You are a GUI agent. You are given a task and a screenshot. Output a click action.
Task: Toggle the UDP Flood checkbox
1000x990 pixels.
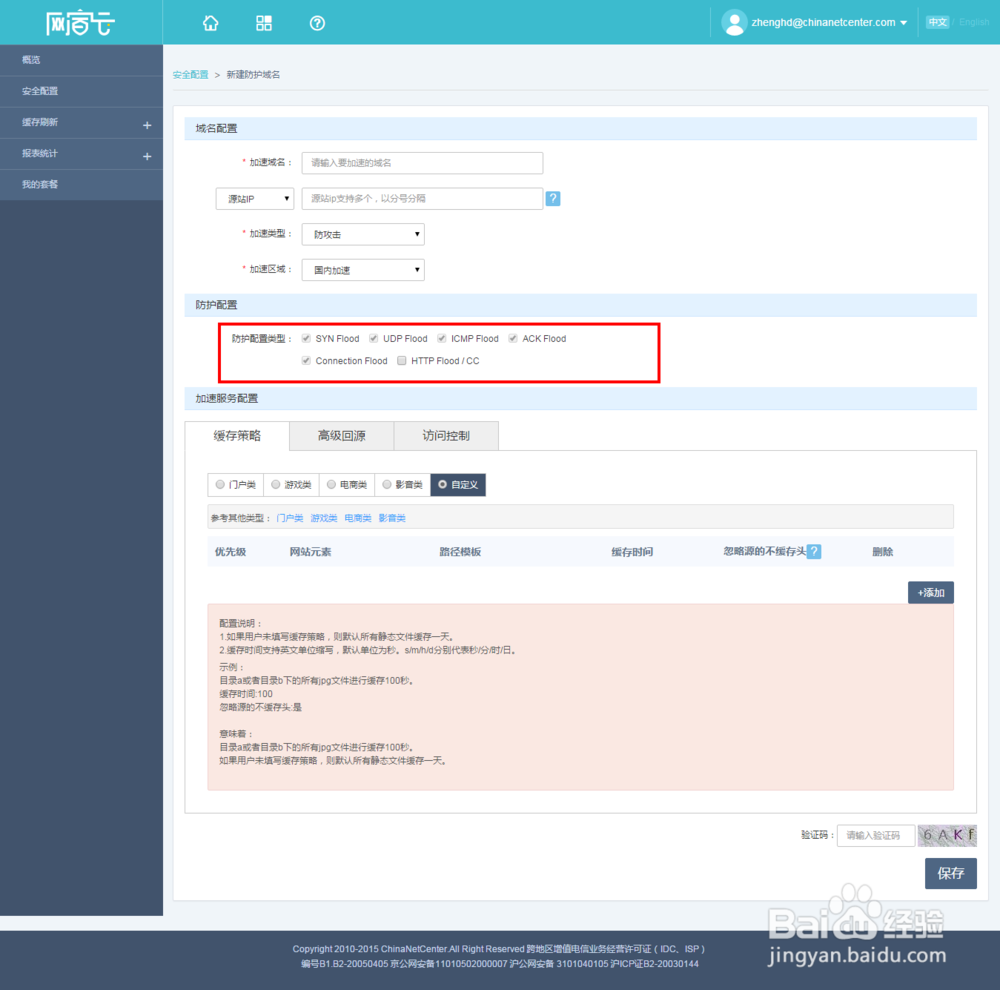[x=374, y=338]
